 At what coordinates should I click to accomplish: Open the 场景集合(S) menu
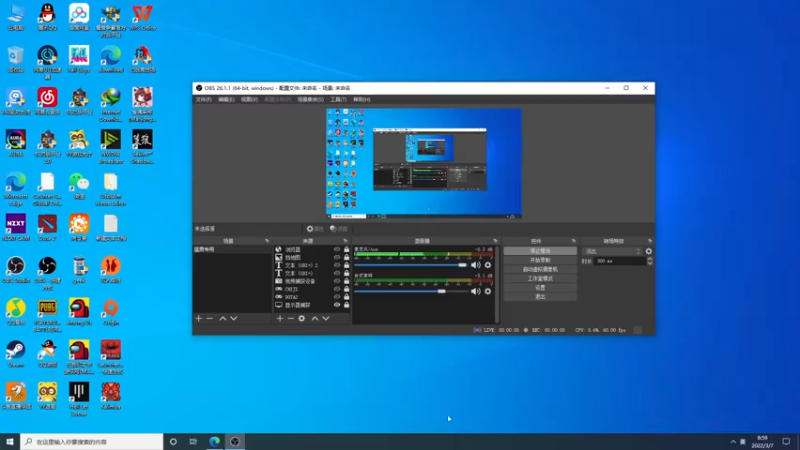coord(310,99)
